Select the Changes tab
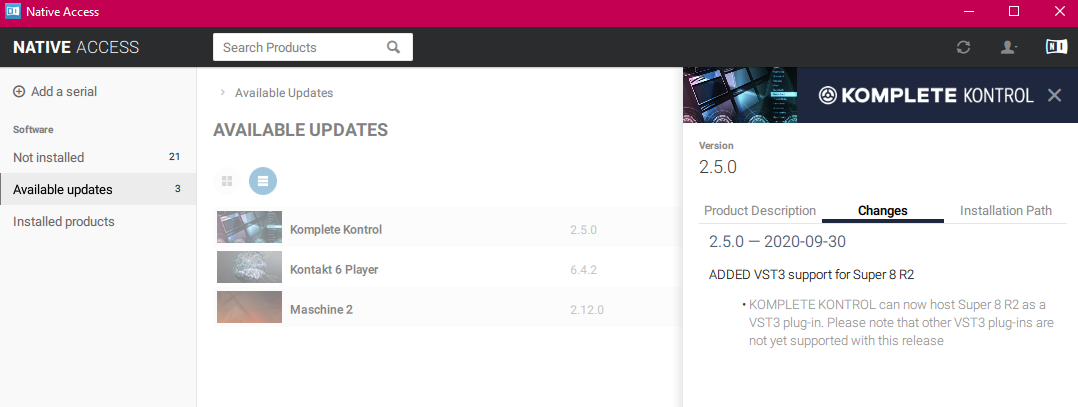1078x407 pixels. click(x=882, y=211)
